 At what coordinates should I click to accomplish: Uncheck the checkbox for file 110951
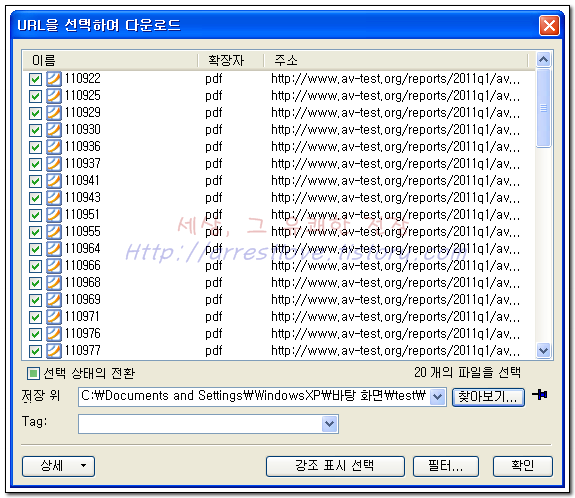tap(35, 215)
